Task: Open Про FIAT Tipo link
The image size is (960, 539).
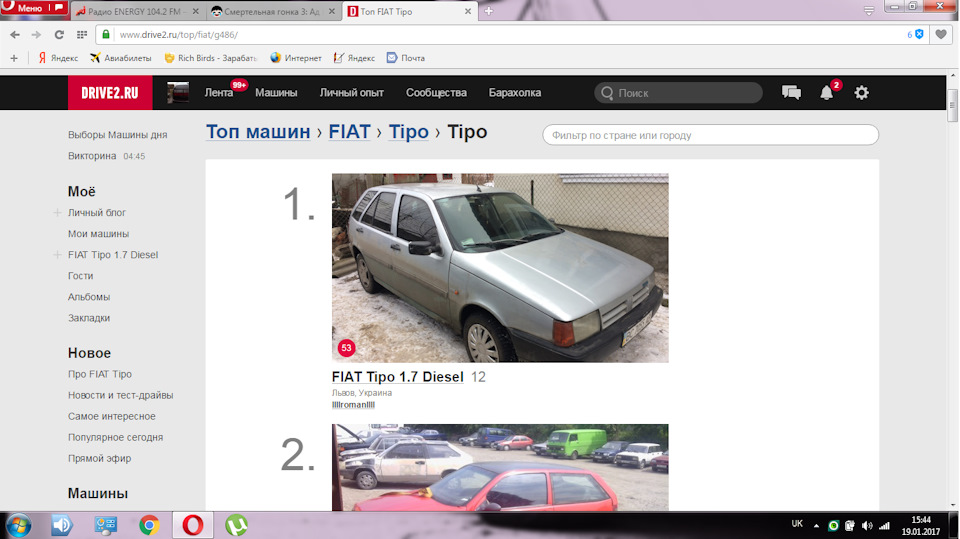Action: pos(100,374)
